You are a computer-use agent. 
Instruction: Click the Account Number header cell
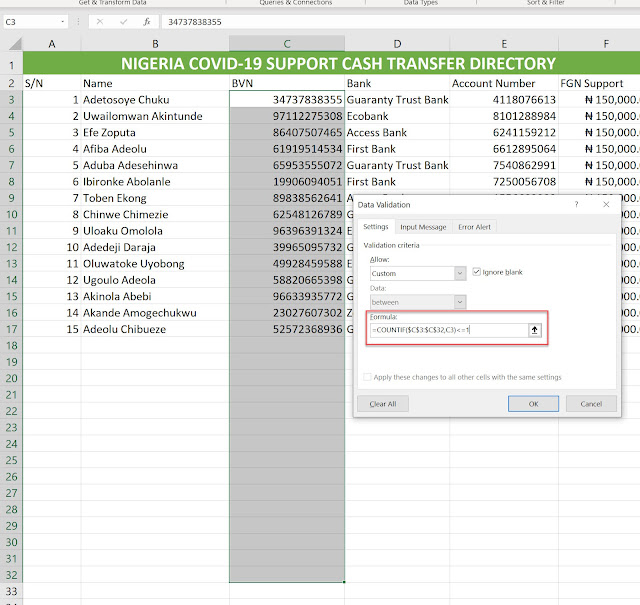coord(504,83)
